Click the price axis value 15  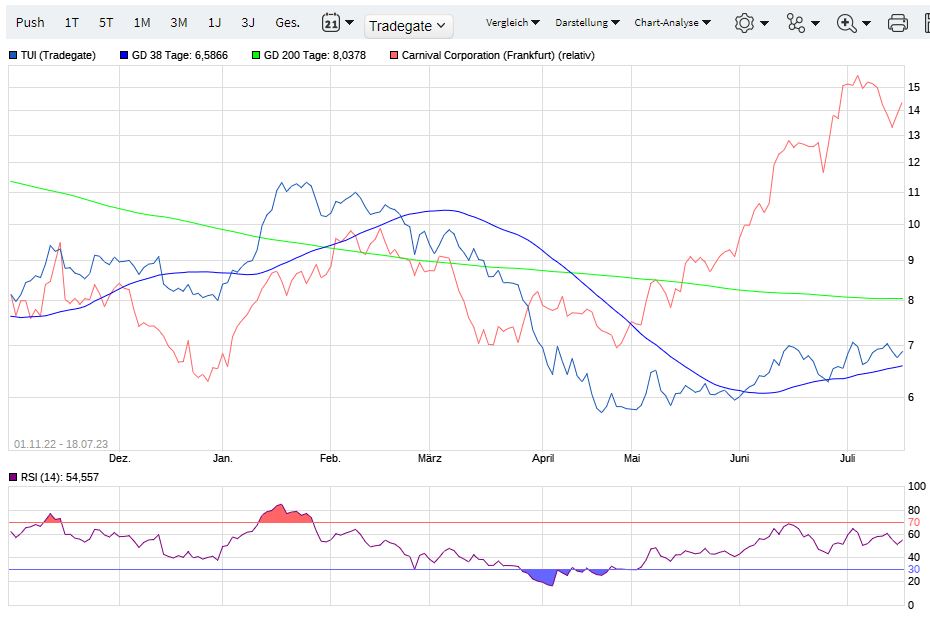914,87
